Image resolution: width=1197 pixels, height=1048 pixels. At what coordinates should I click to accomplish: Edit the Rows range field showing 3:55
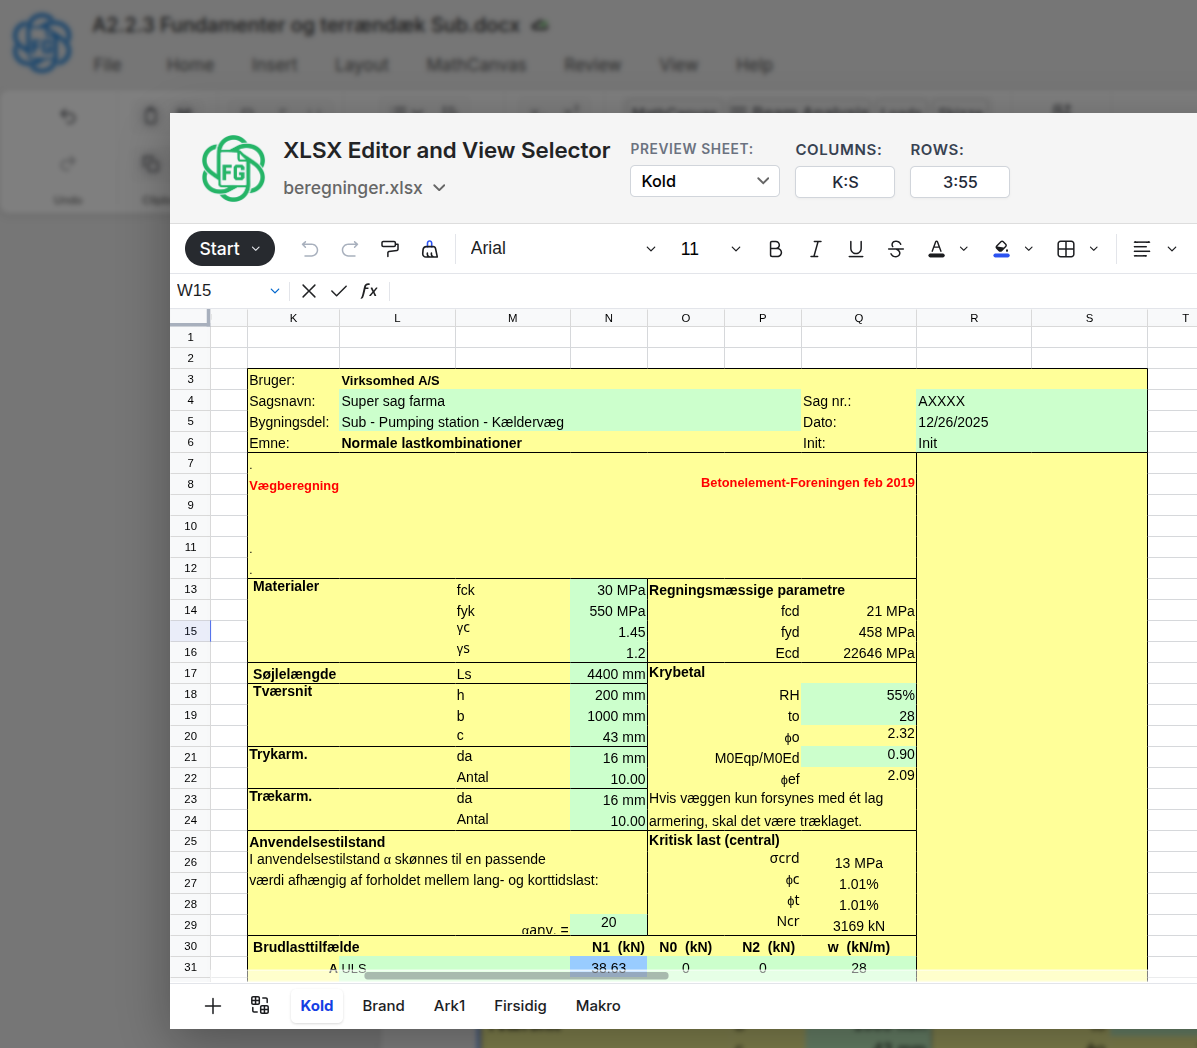point(959,181)
